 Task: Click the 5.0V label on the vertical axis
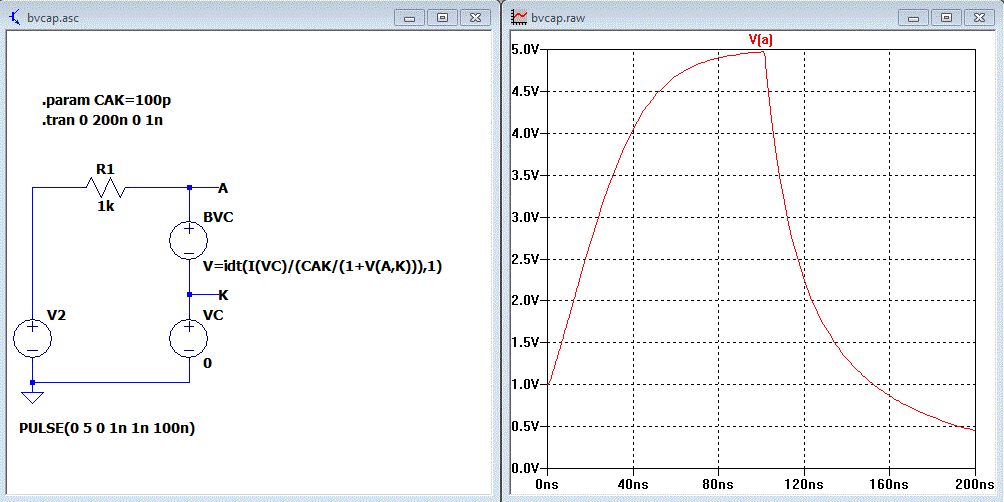tap(526, 49)
